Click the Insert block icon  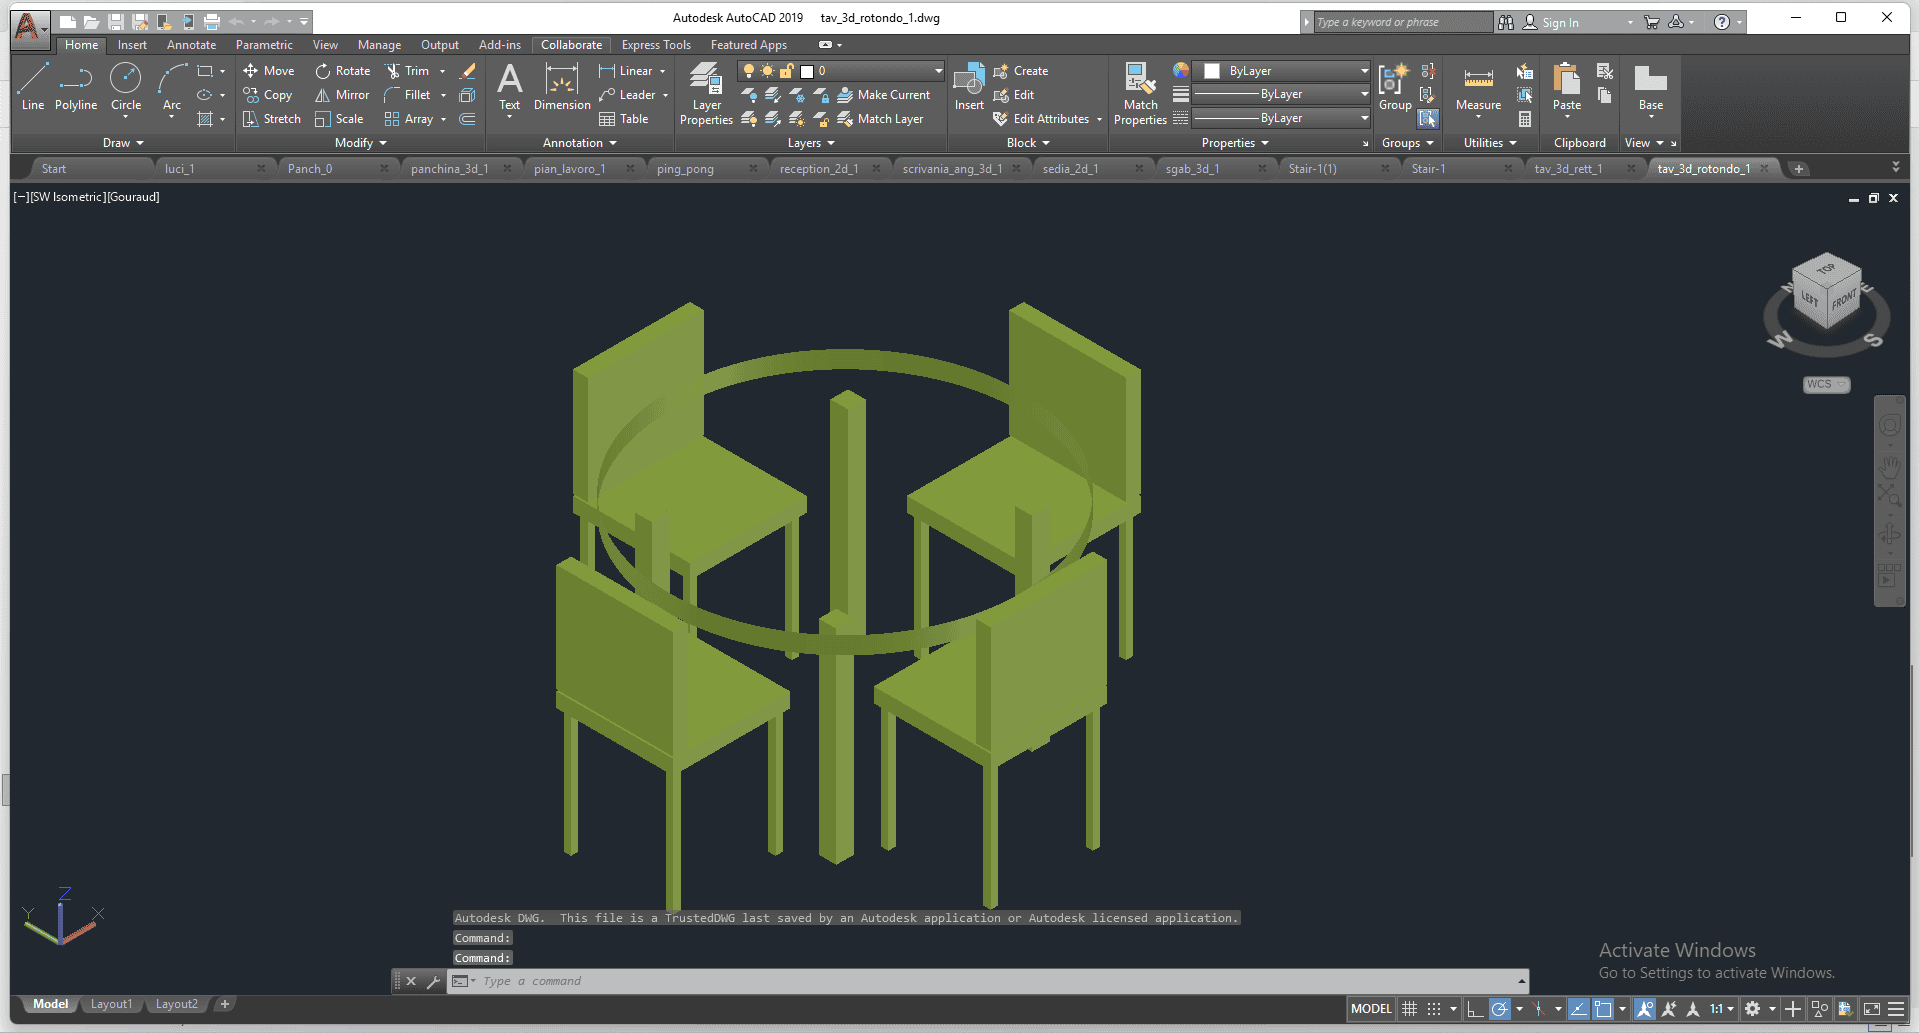(968, 87)
